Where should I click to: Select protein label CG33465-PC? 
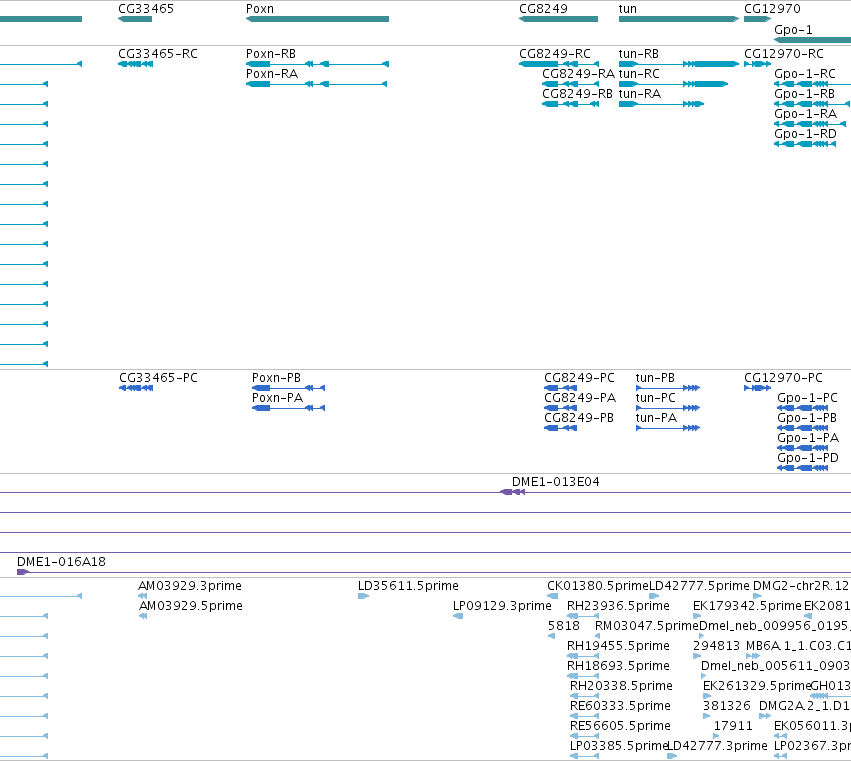[158, 378]
